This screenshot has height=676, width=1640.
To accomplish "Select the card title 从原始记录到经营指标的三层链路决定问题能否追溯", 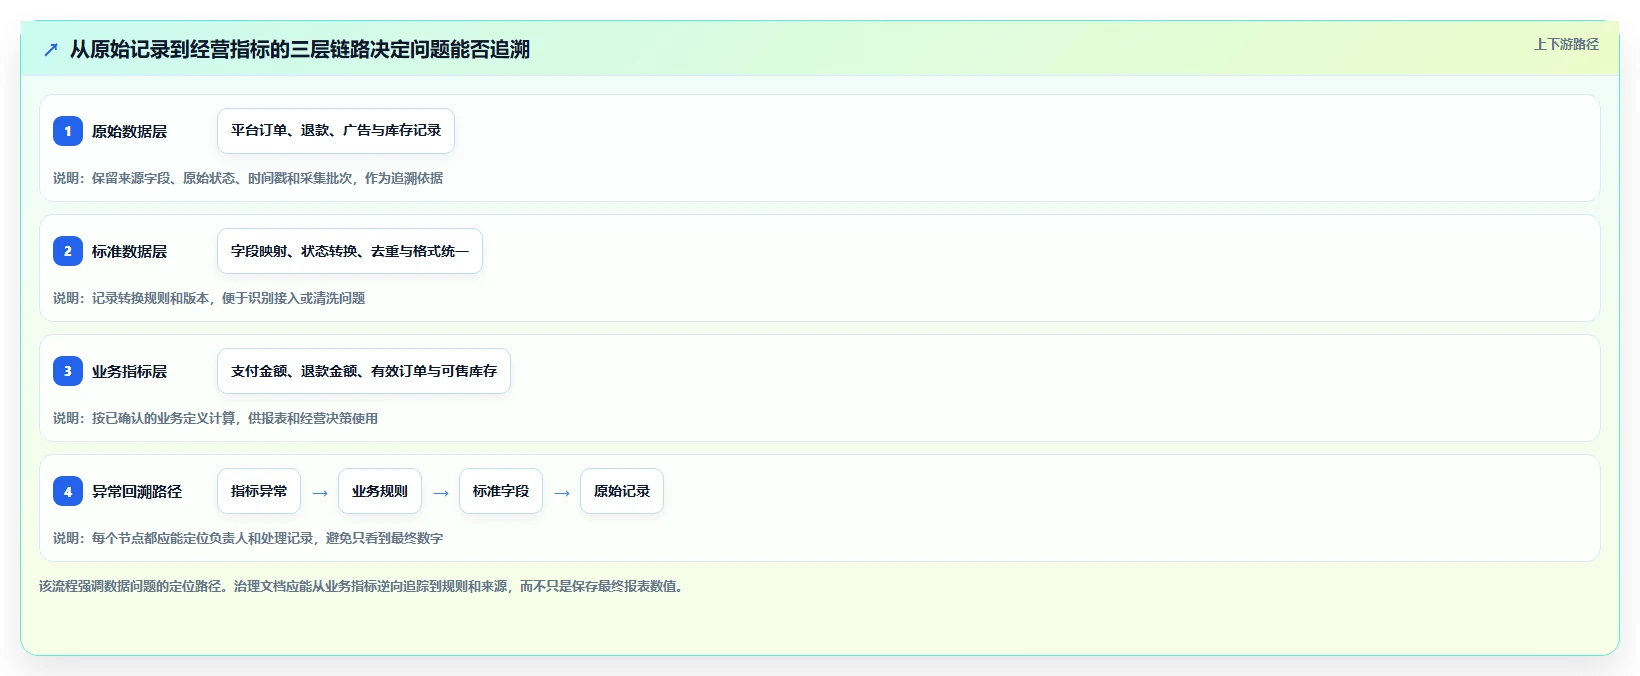I will (x=299, y=49).
